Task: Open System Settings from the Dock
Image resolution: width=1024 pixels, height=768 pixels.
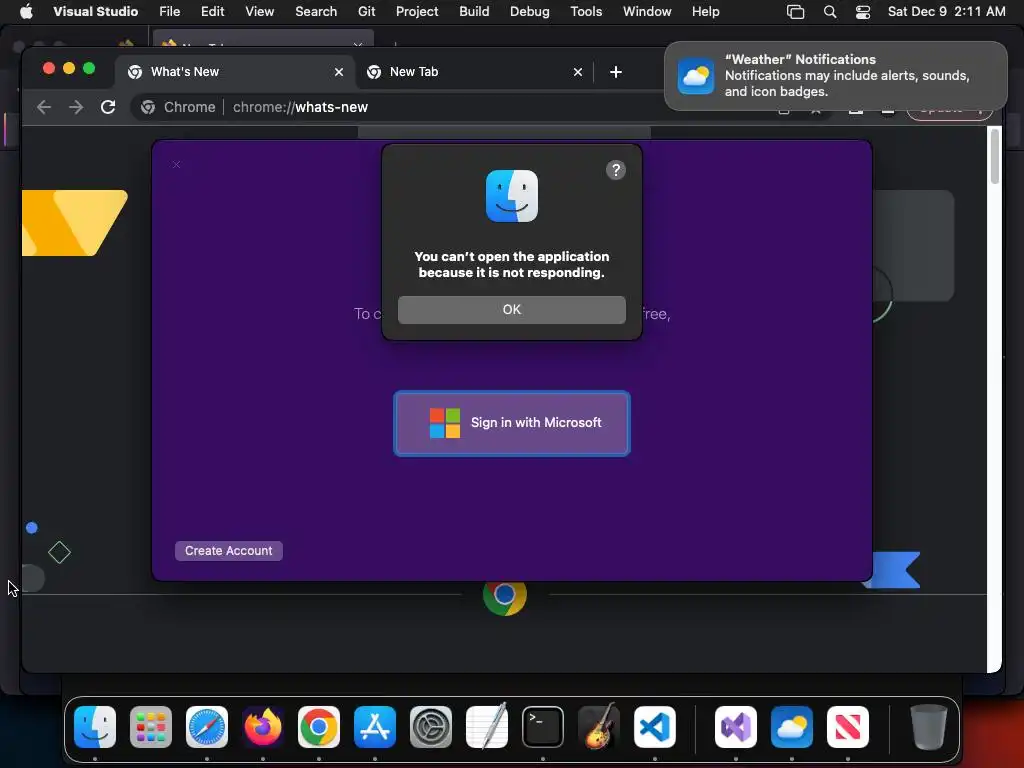Action: 431,727
